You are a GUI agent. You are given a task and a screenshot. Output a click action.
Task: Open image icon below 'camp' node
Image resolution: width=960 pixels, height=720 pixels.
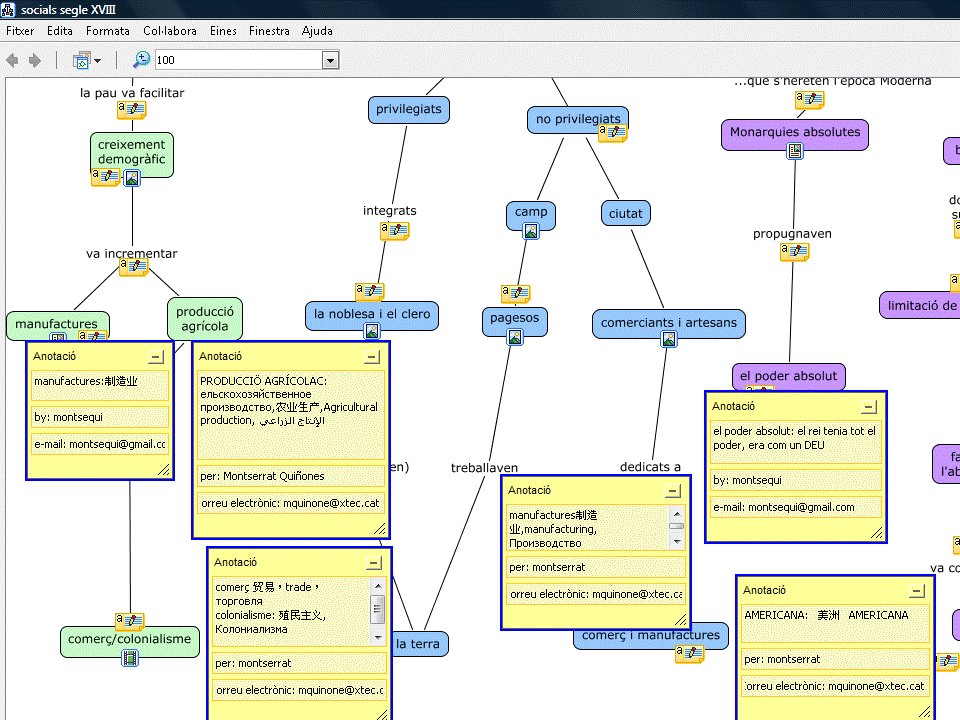point(531,232)
